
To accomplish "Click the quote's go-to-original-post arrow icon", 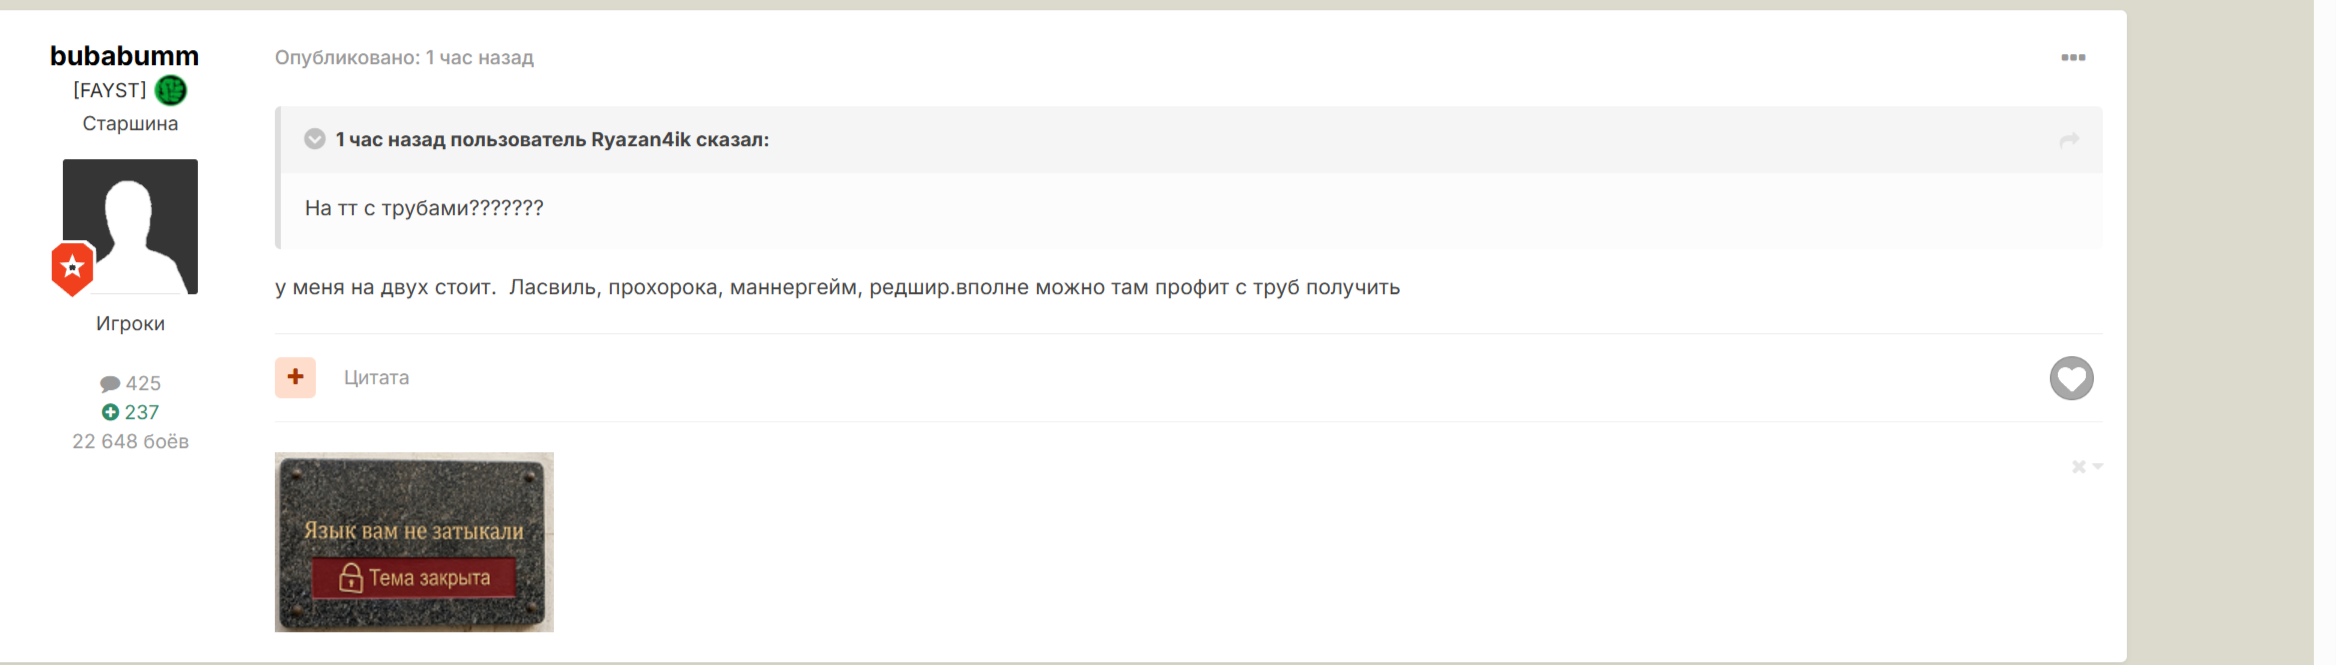I will 2069,140.
